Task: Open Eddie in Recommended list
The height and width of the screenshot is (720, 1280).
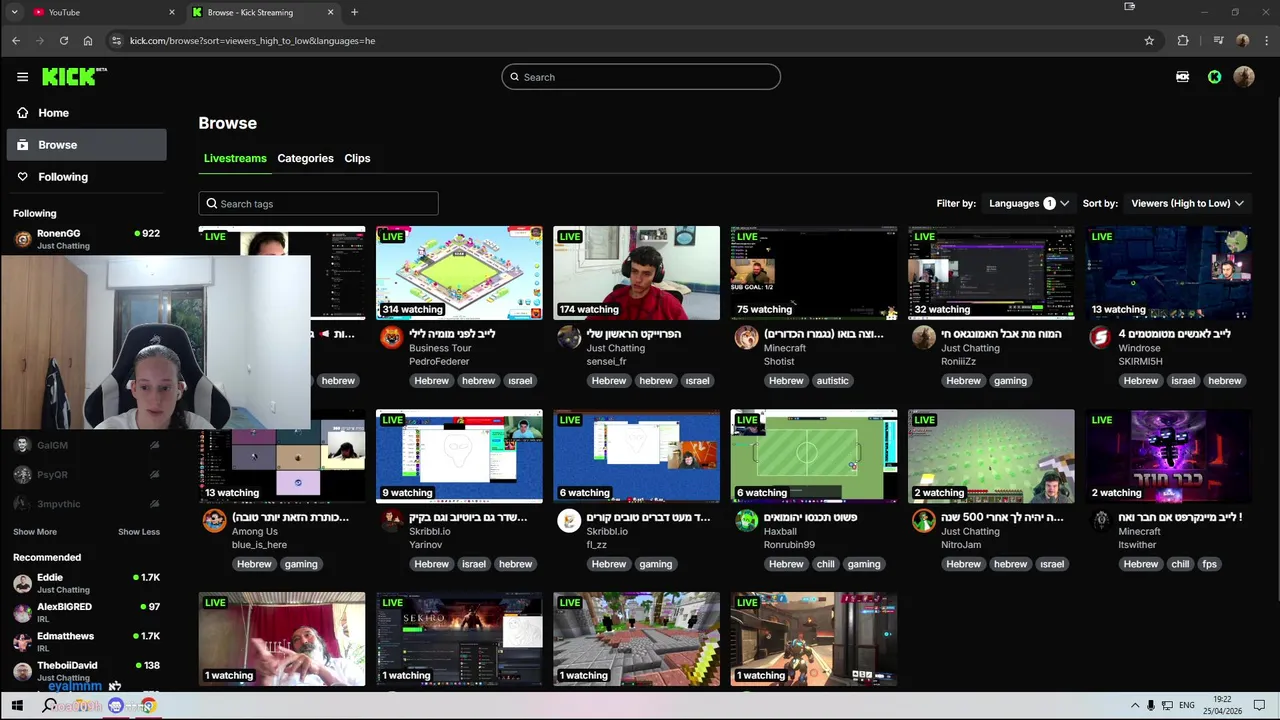Action: pos(87,583)
